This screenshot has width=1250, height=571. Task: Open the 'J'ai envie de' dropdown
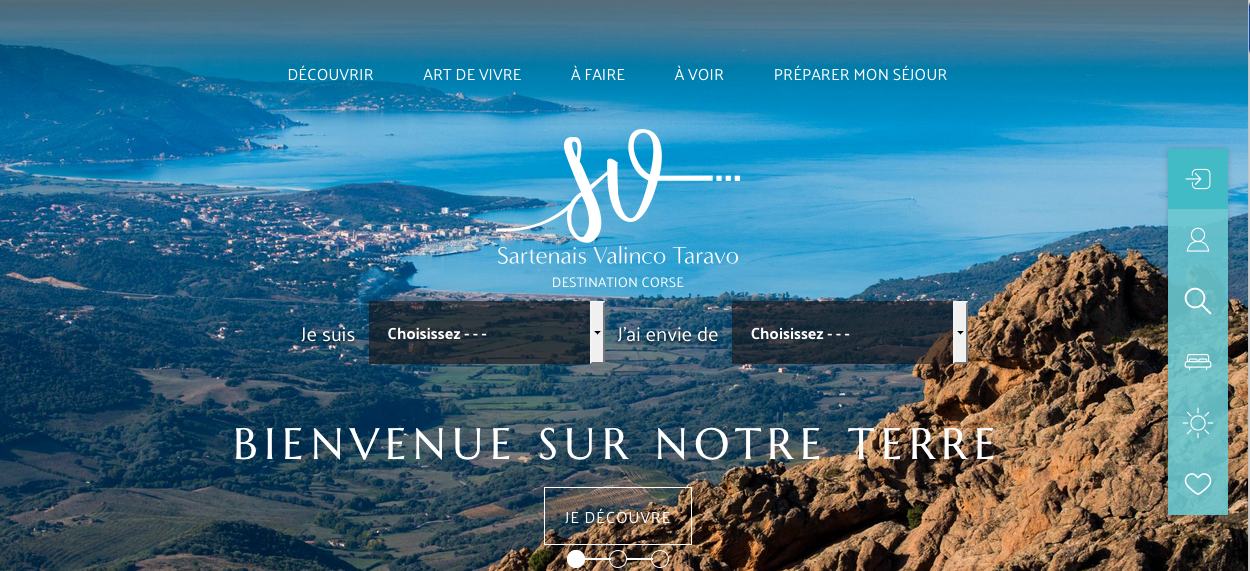(849, 332)
